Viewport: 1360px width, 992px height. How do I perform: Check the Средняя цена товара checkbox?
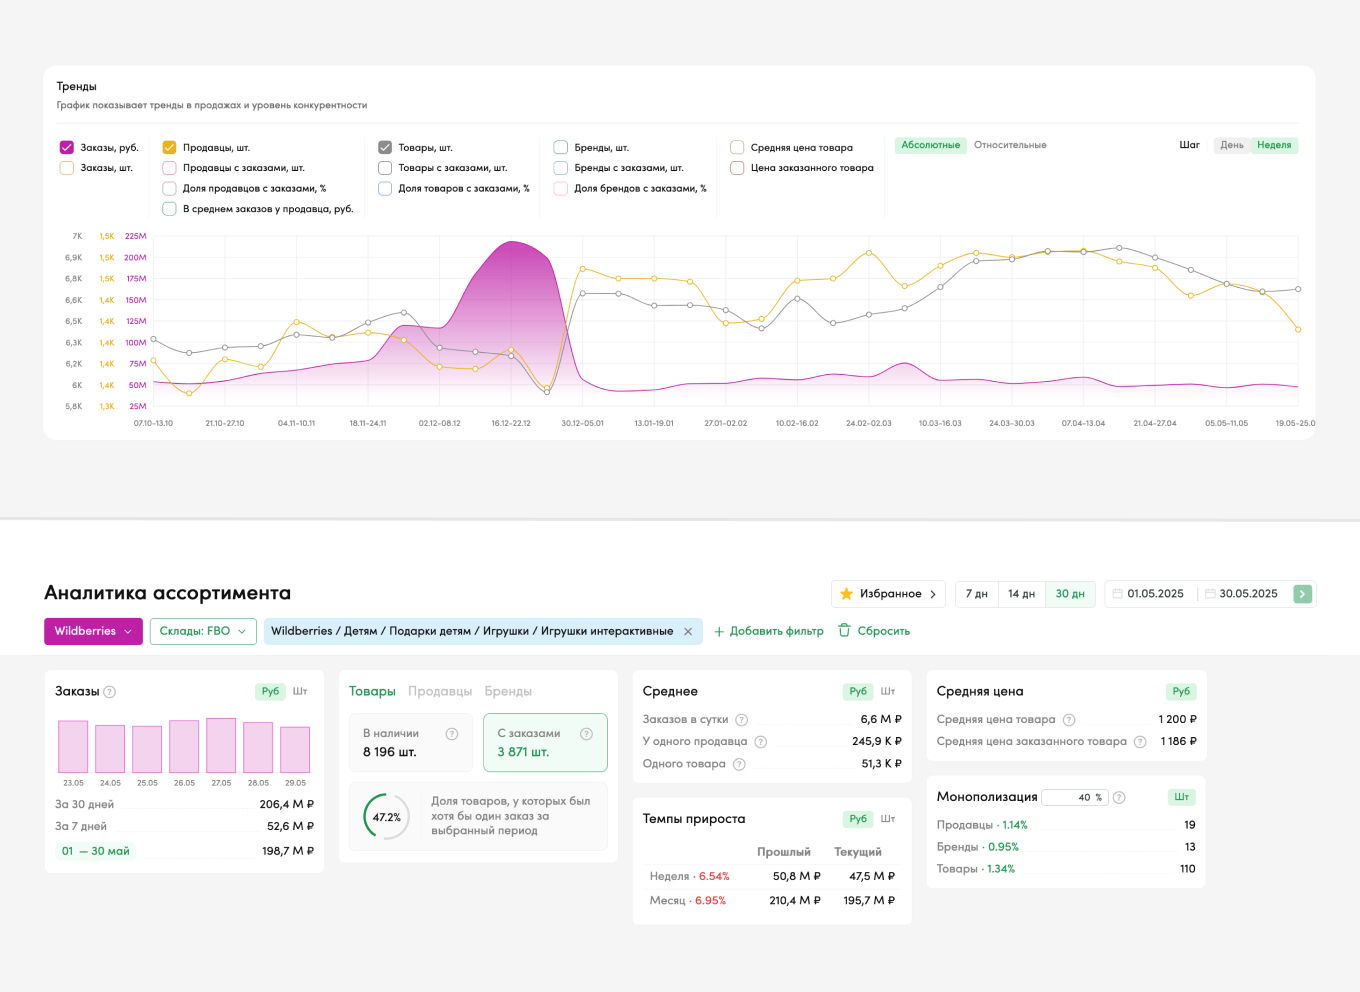tap(737, 148)
